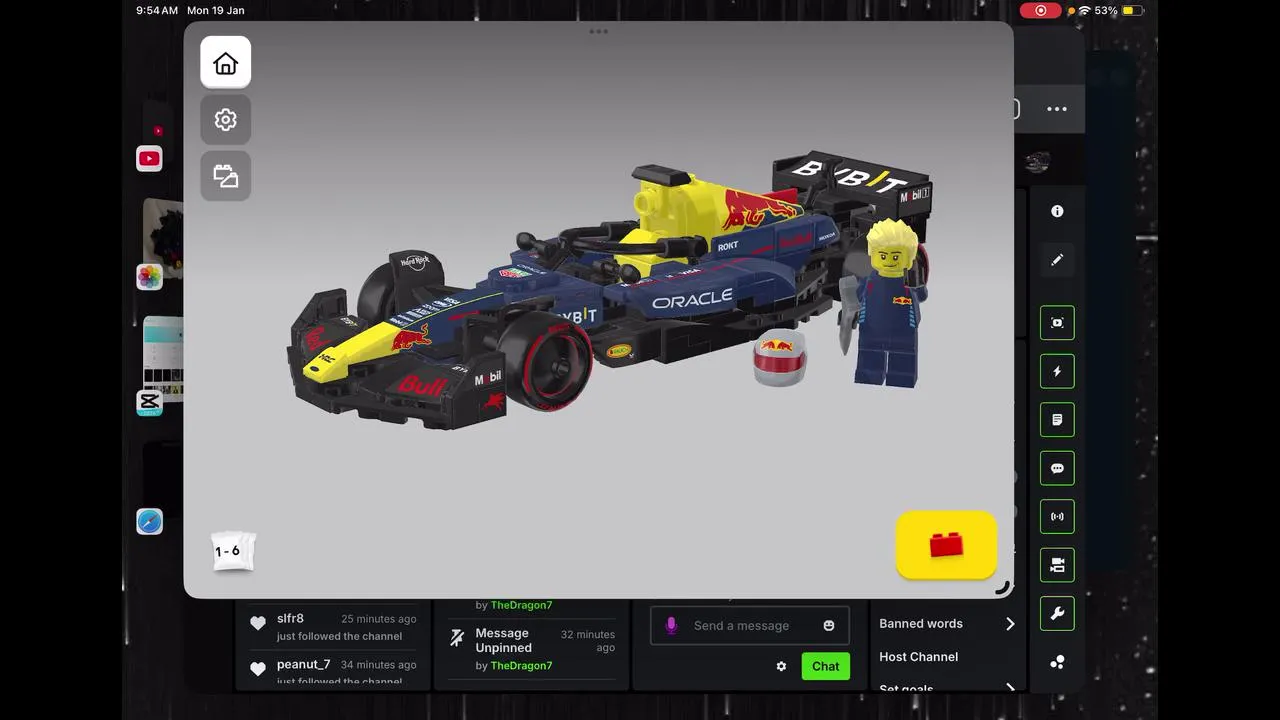Open TheDragon7 link under Message Unpinned

521,666
